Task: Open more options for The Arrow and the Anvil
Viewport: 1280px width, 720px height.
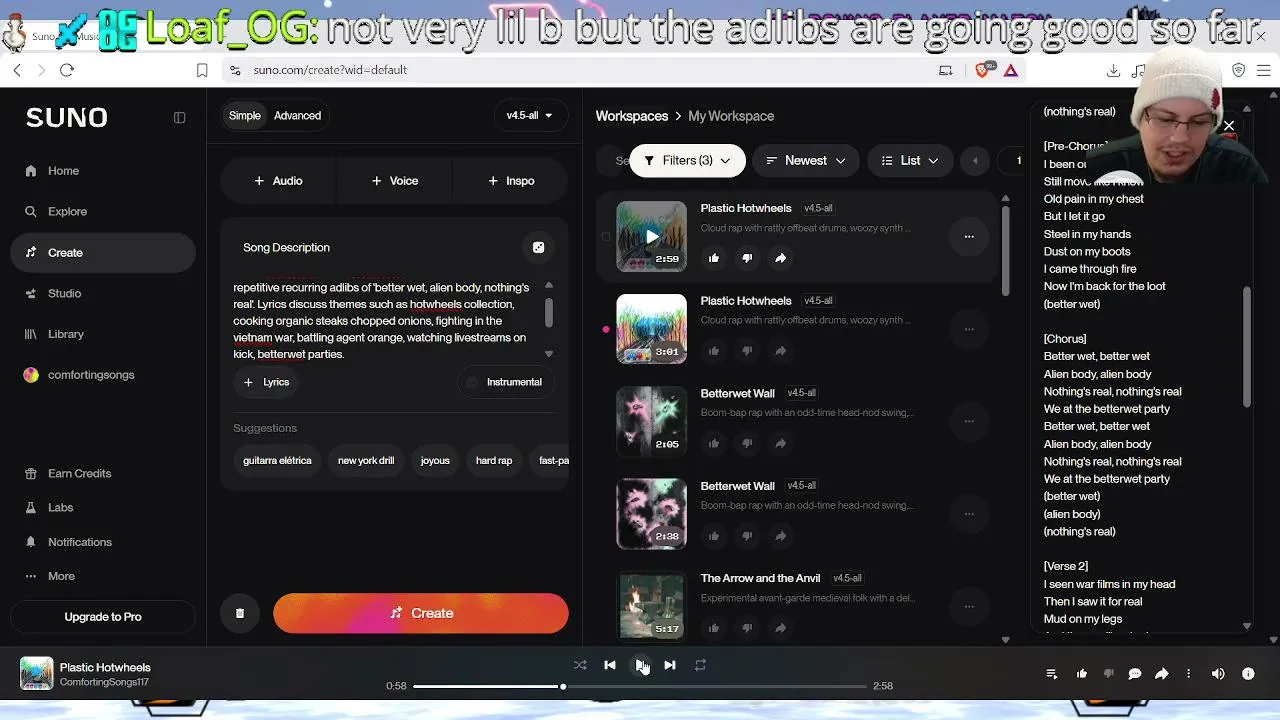Action: (x=969, y=606)
